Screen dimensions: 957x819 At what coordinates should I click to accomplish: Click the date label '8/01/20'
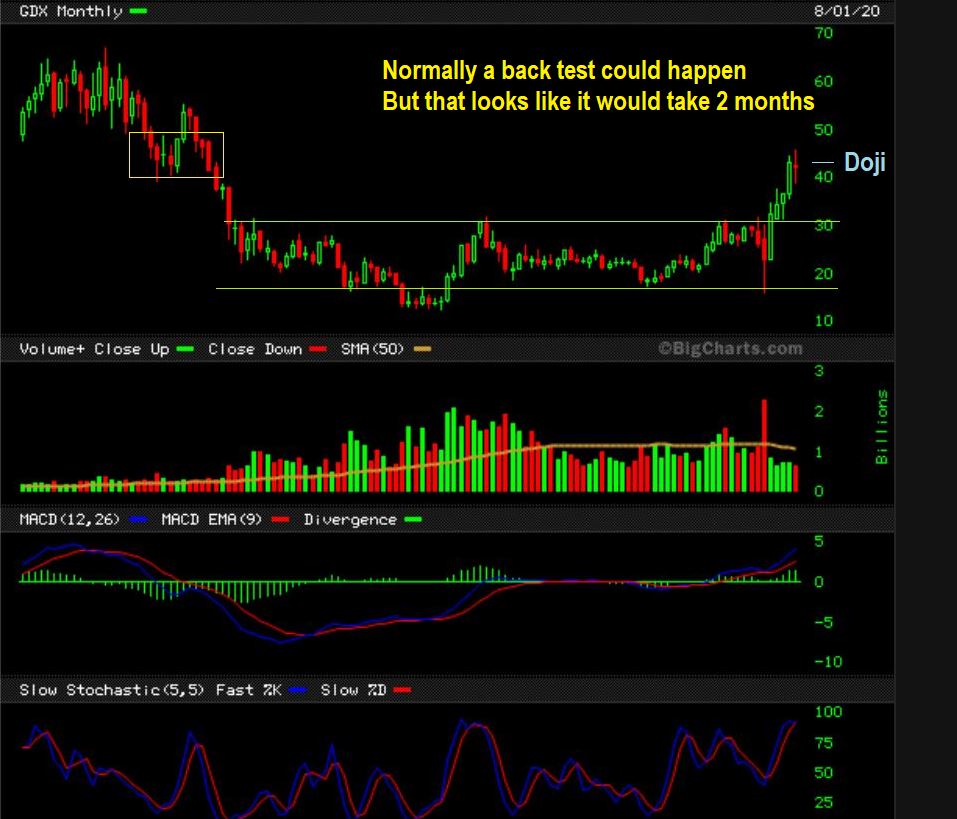point(847,11)
